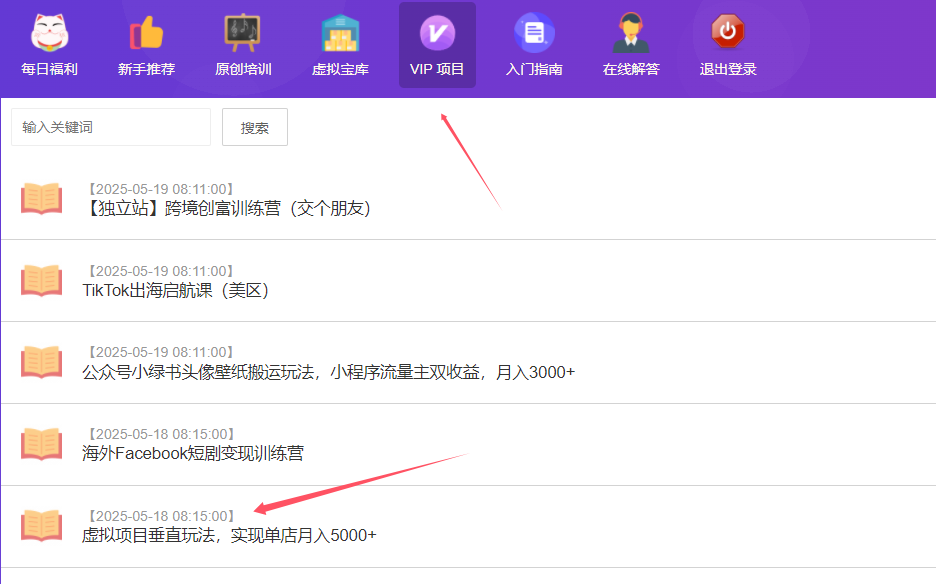
Task: Click the 08:15:00 date above Facebook短剧 title
Action: pyautogui.click(x=161, y=434)
